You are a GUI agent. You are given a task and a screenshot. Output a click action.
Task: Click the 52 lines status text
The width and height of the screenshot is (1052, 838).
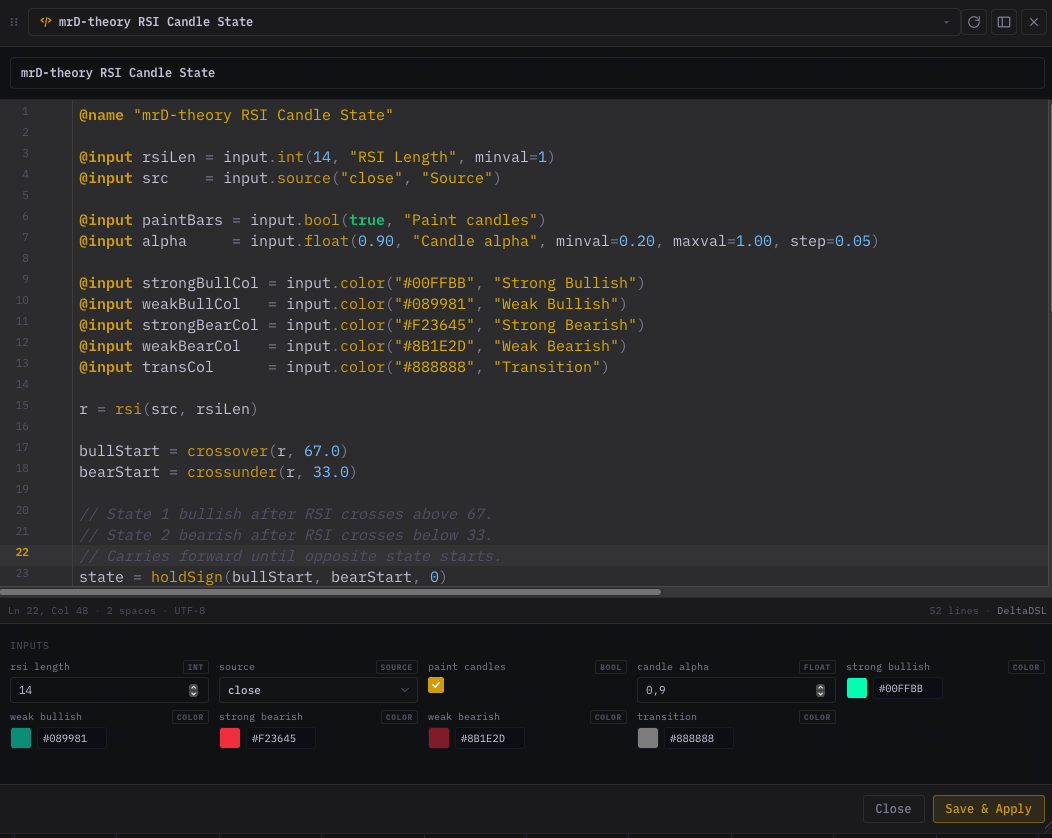[x=953, y=611]
